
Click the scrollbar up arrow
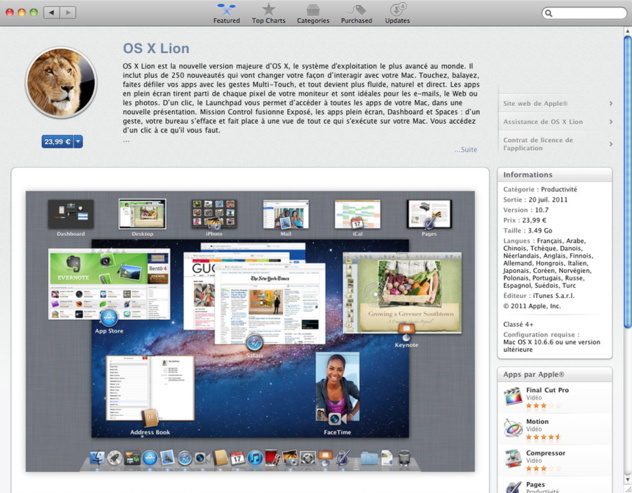628,31
